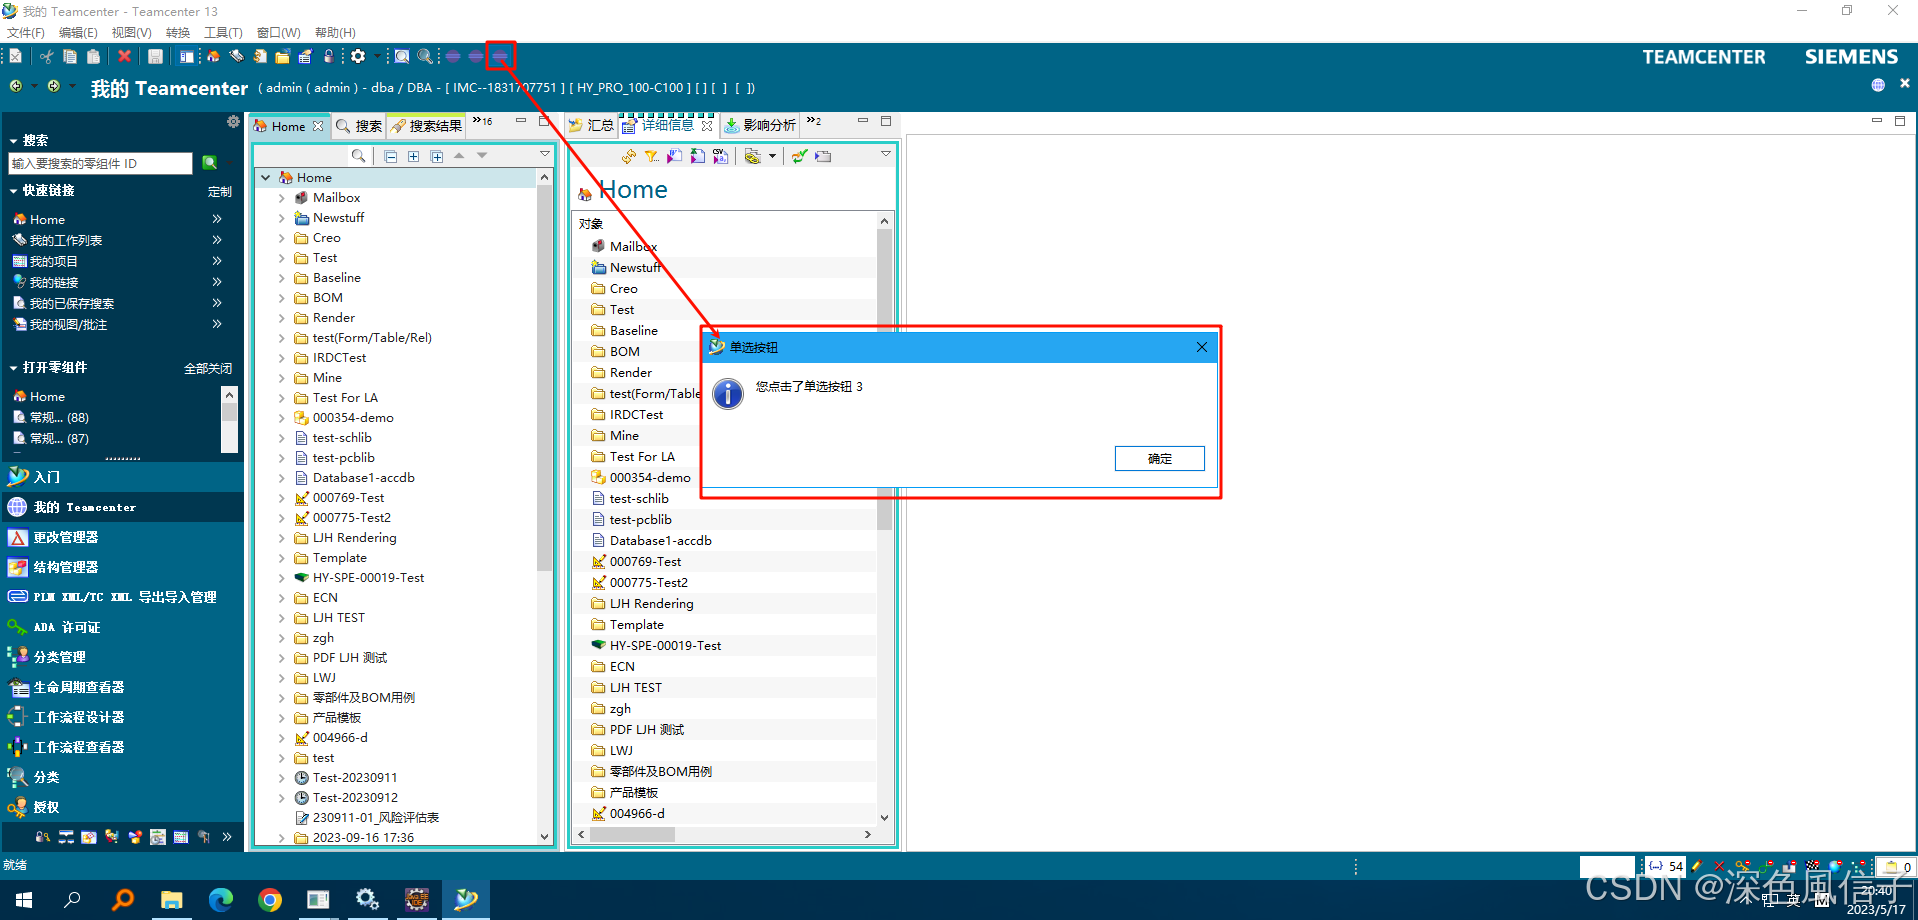Open the Chrome icon in the taskbar
Image resolution: width=1918 pixels, height=920 pixels.
click(269, 900)
